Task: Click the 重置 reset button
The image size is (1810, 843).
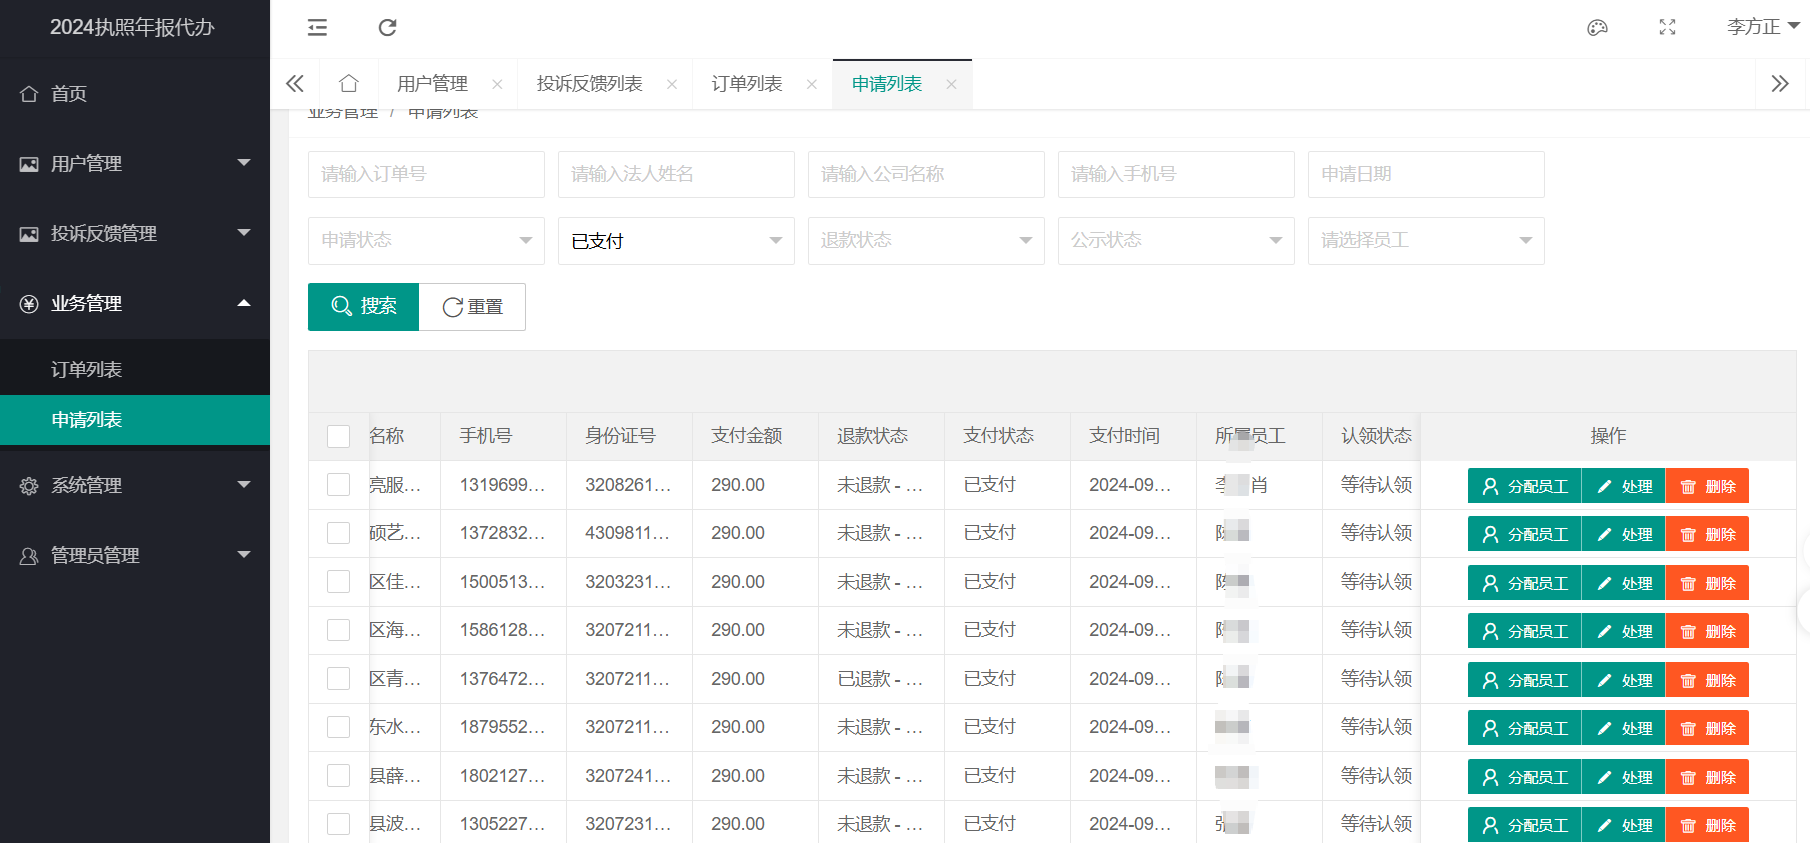Action: (472, 307)
